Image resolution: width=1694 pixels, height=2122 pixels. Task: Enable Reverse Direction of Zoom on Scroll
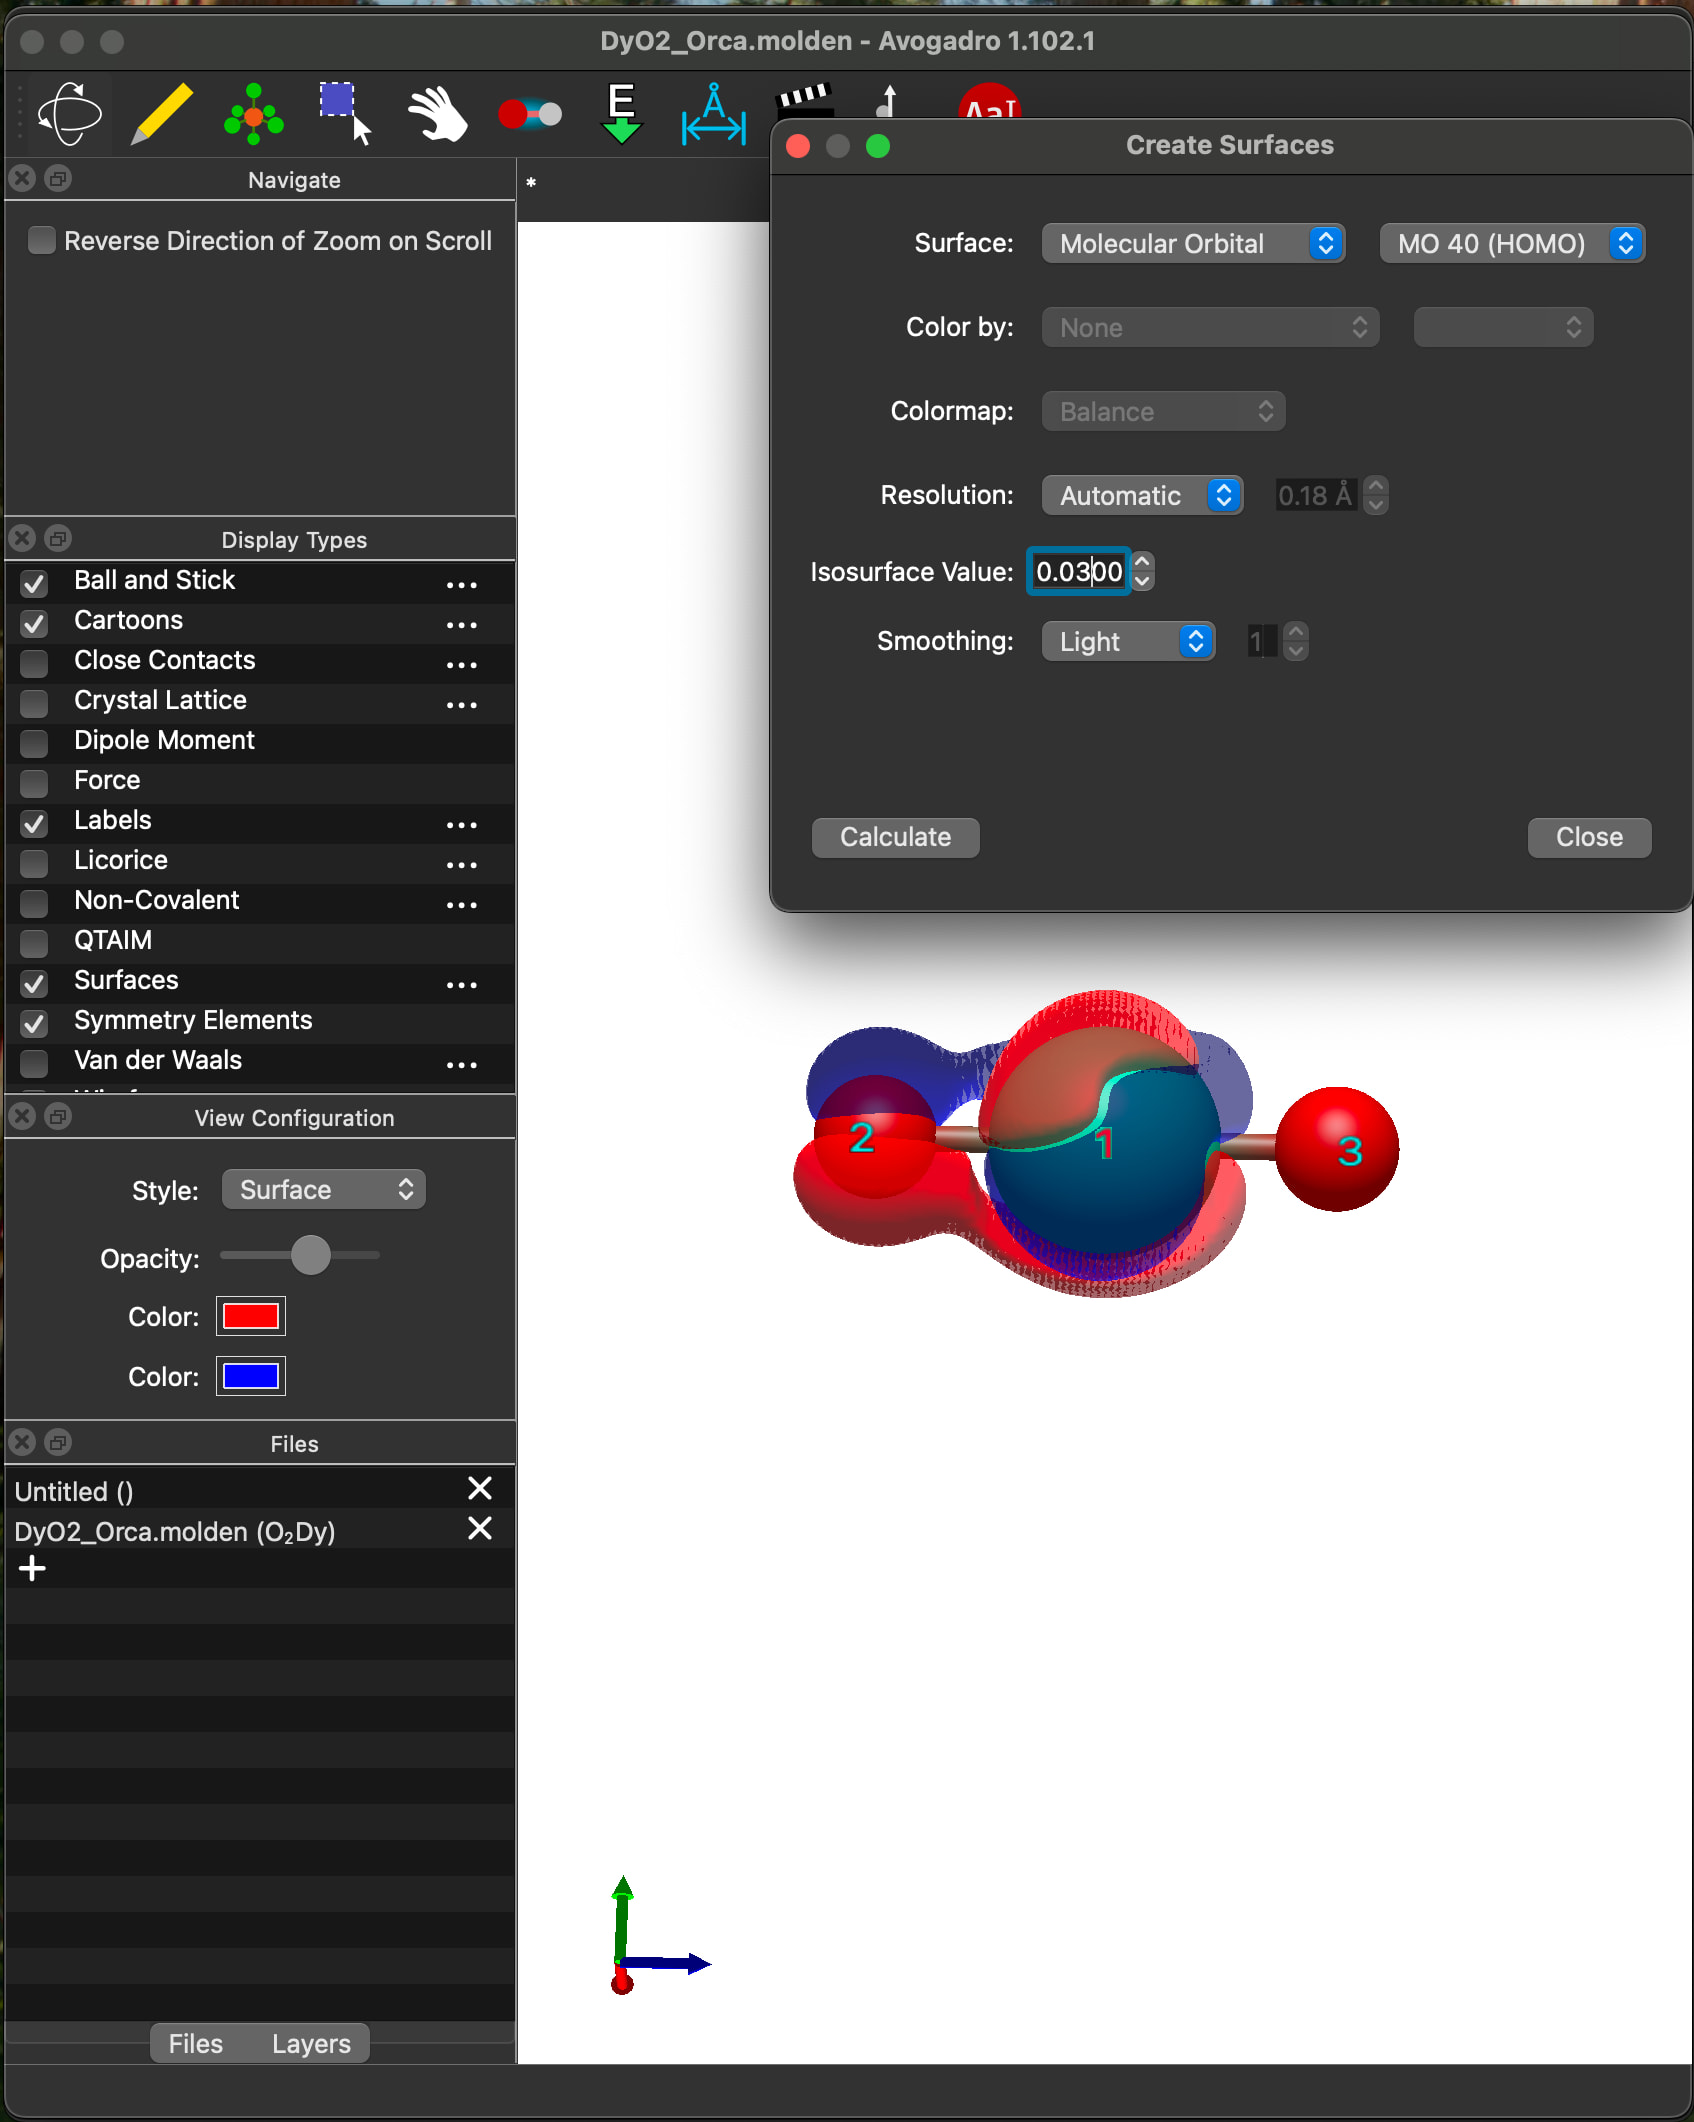[x=41, y=241]
